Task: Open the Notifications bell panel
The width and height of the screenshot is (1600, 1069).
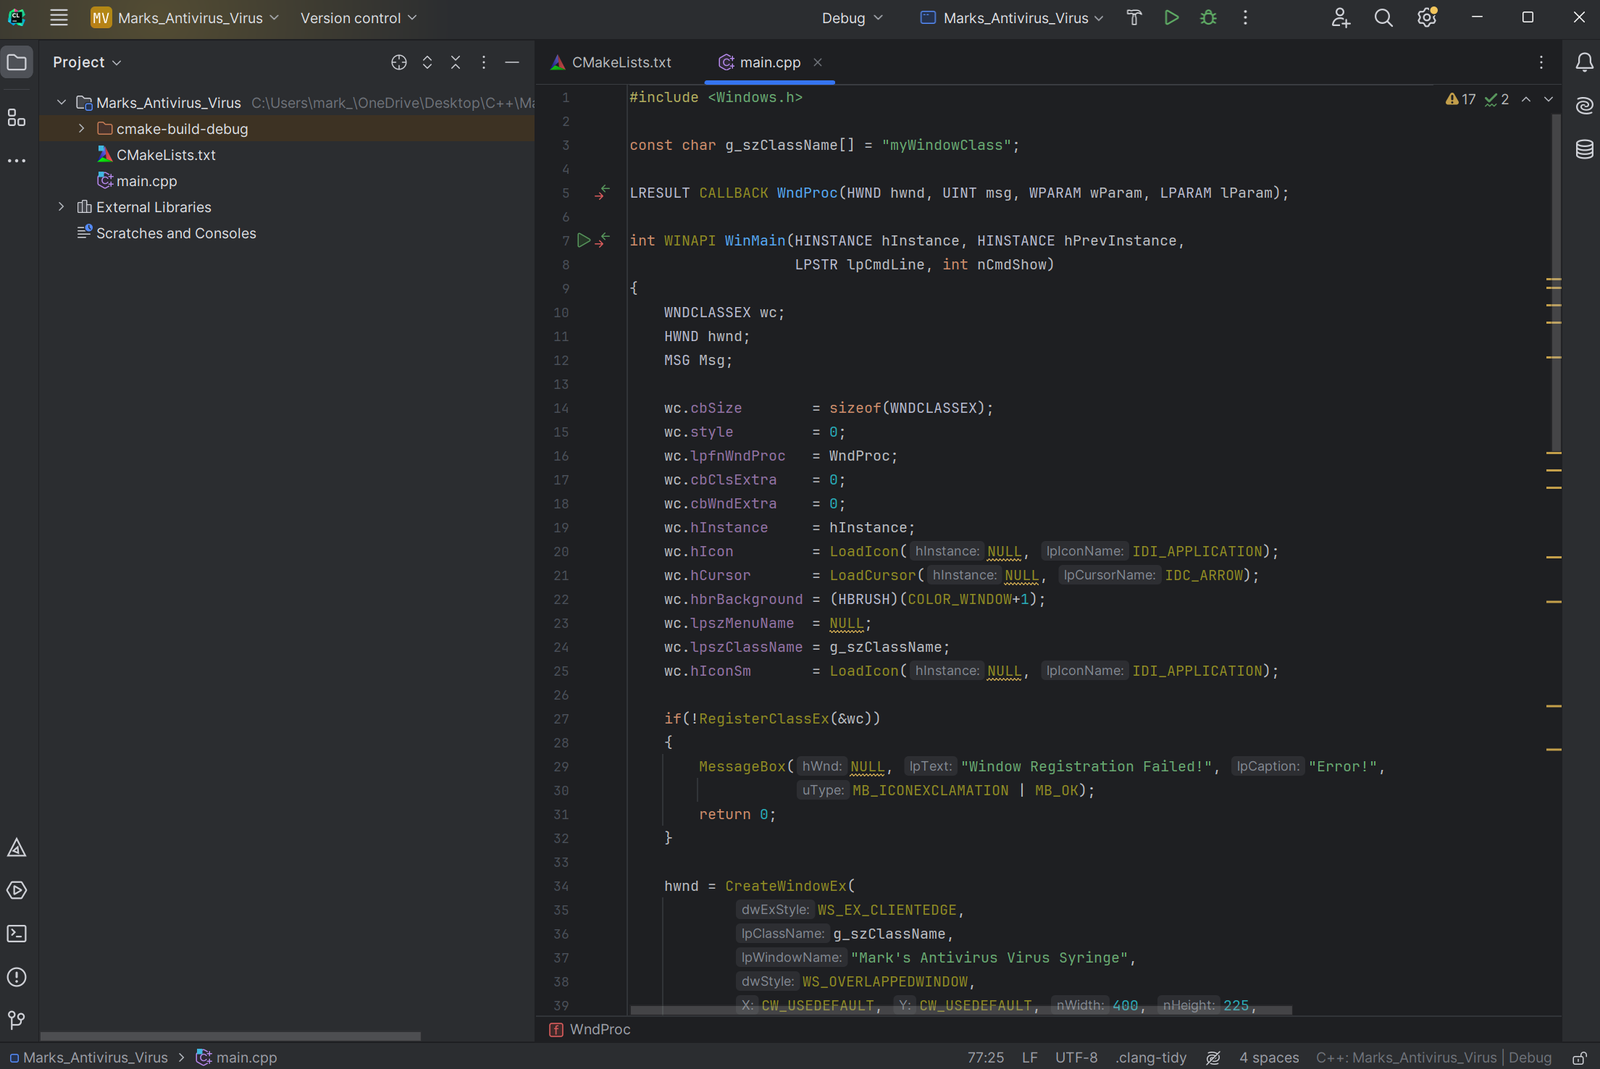Action: coord(1584,62)
